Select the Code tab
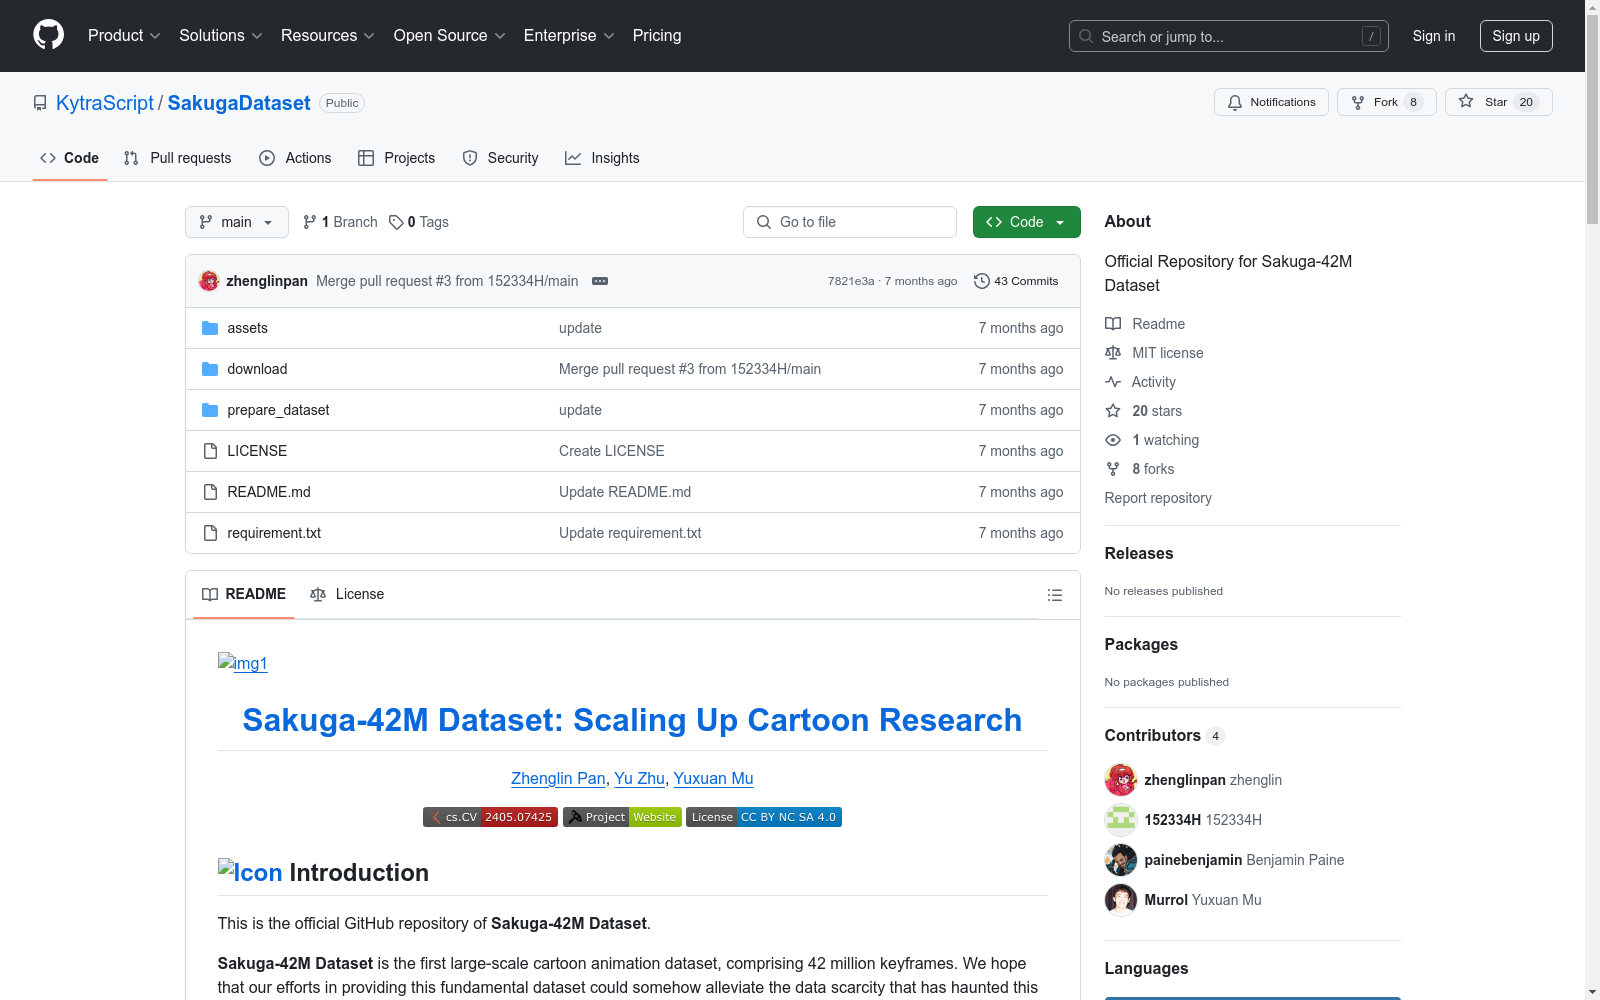1600x1000 pixels. tap(69, 158)
